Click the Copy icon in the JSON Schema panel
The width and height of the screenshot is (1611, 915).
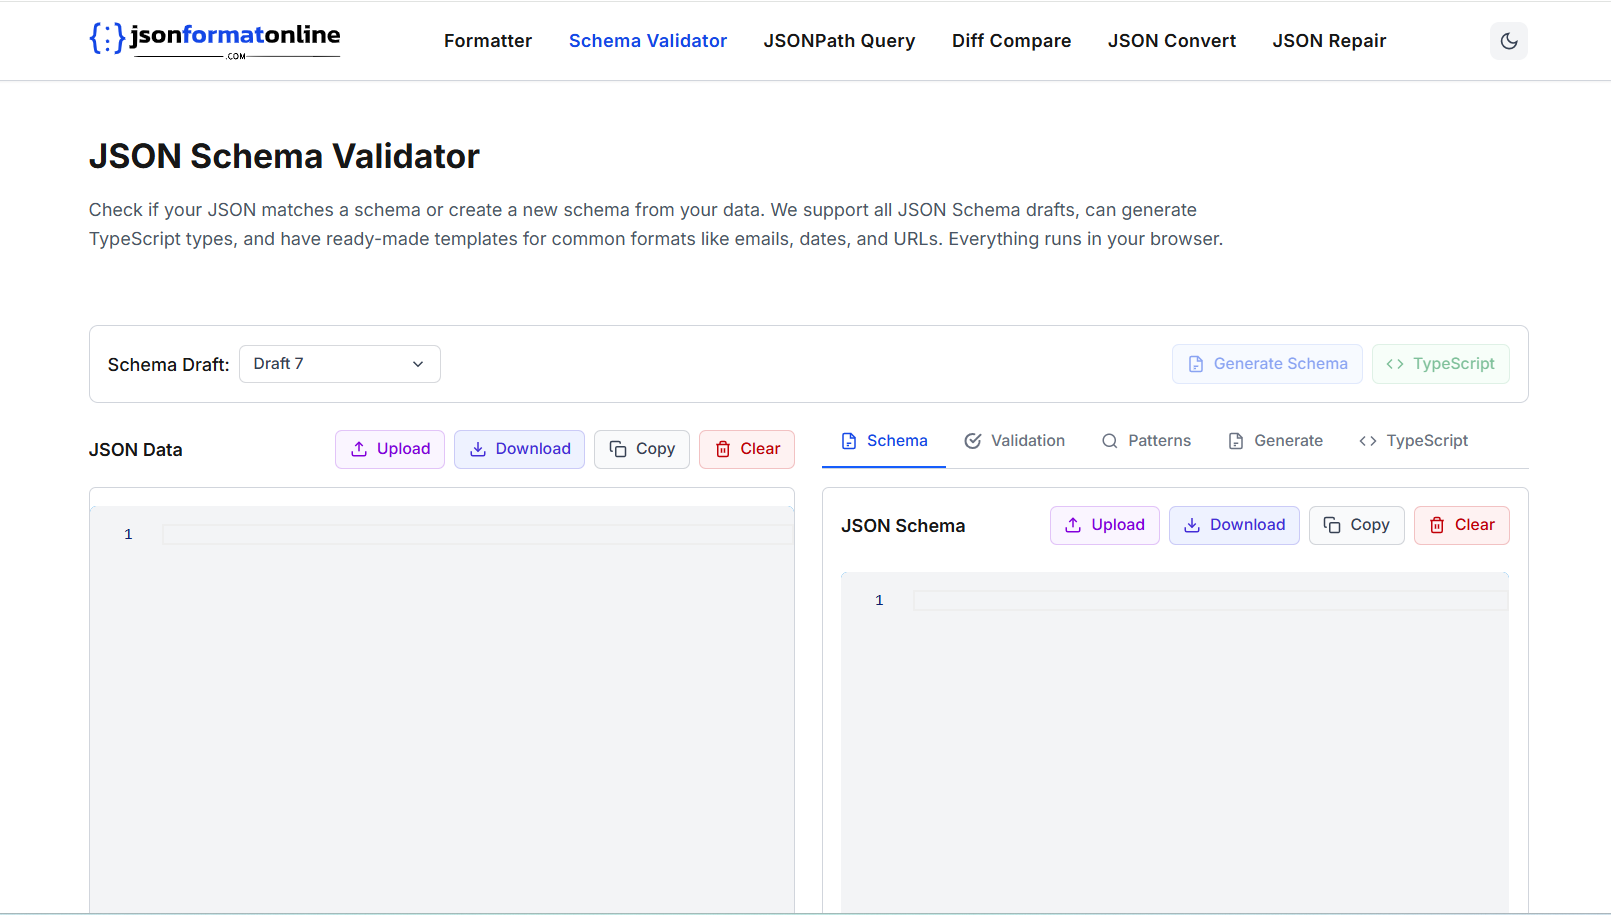pyautogui.click(x=1332, y=525)
